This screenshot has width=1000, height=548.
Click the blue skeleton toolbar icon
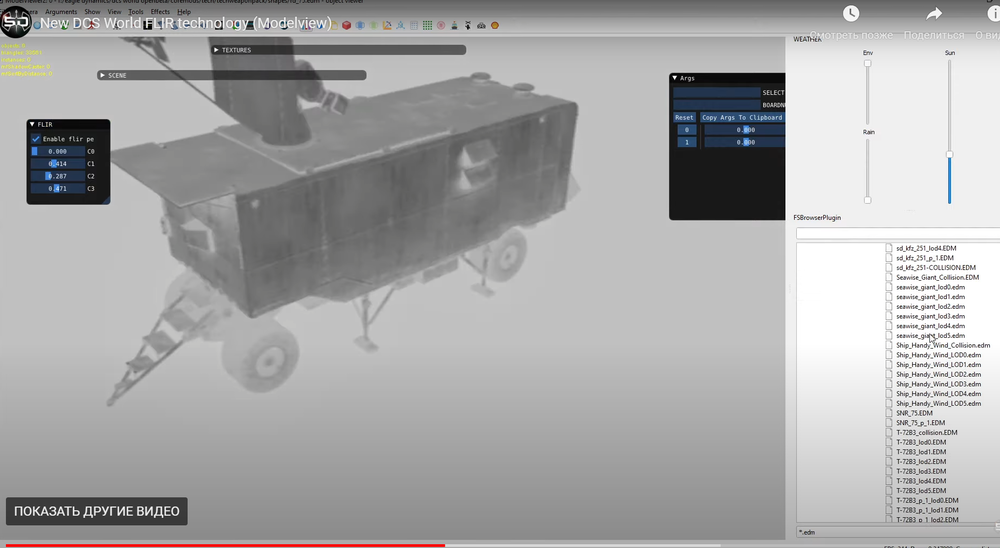click(401, 26)
